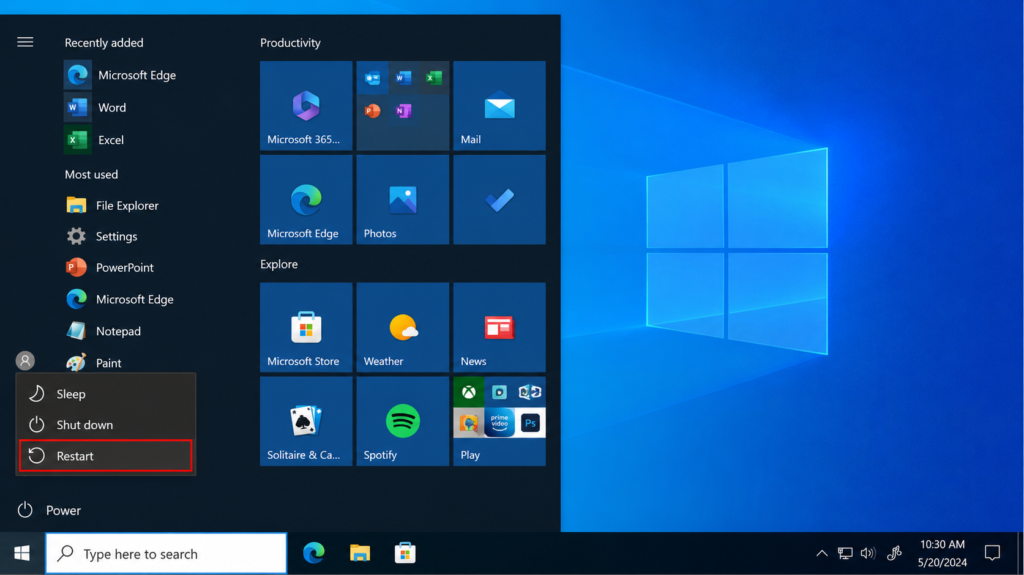This screenshot has width=1024, height=575.
Task: Open the Spotify tile
Action: click(x=403, y=421)
